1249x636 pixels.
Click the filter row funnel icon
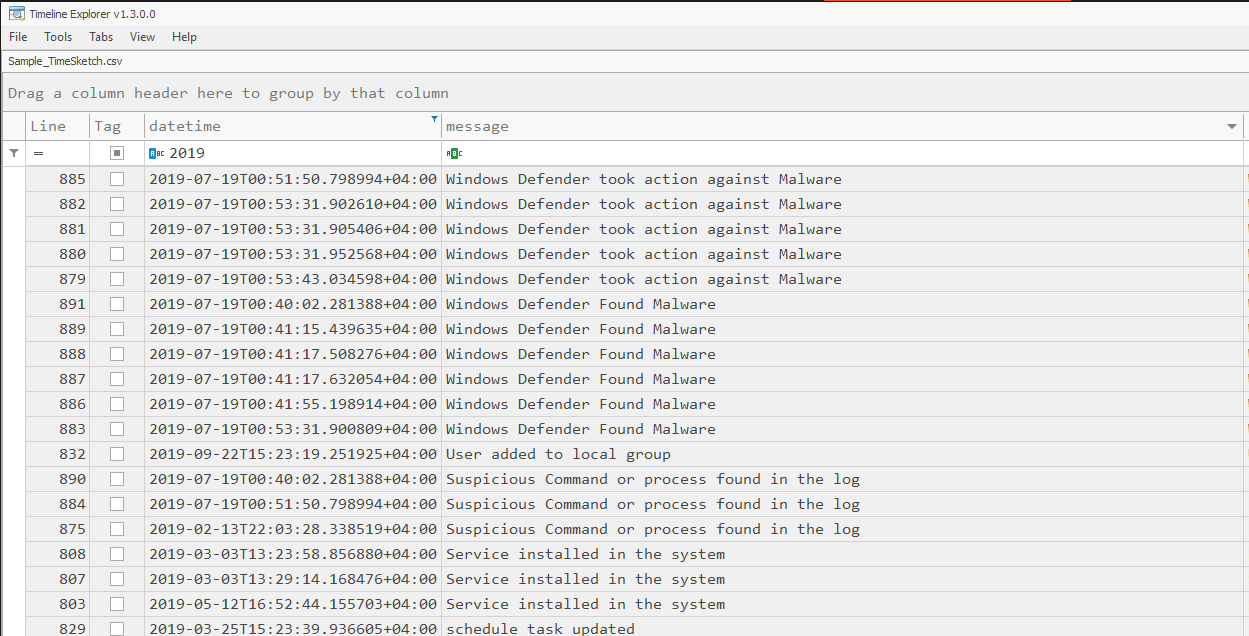[13, 153]
